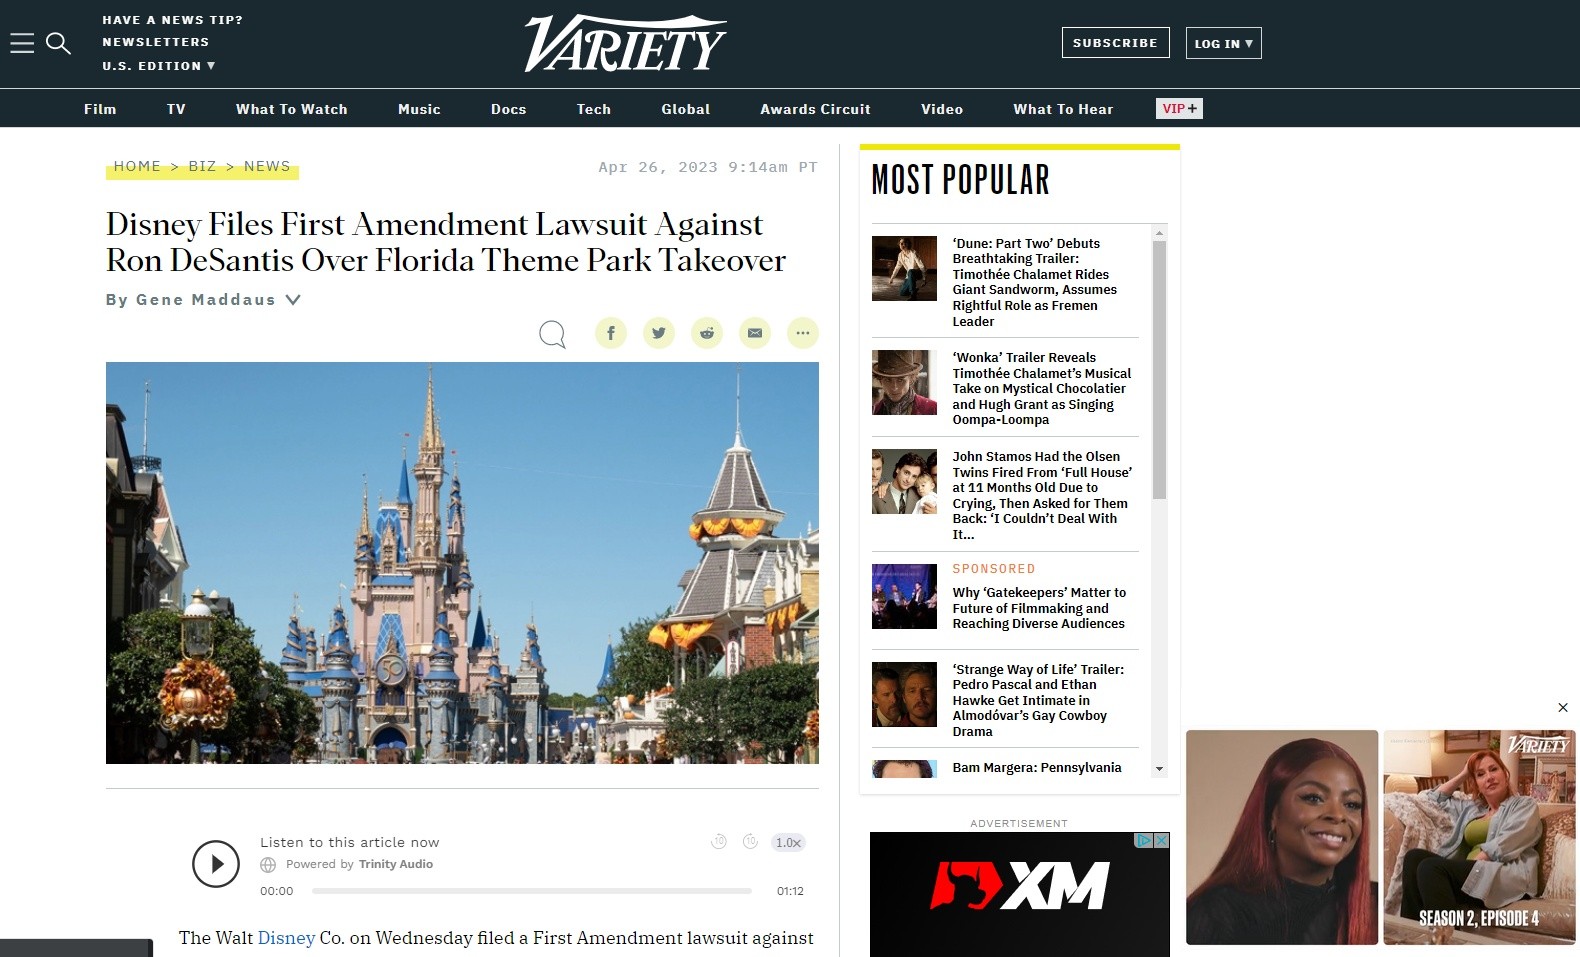1580x957 pixels.
Task: Click the Subscribe button
Action: [x=1115, y=43]
